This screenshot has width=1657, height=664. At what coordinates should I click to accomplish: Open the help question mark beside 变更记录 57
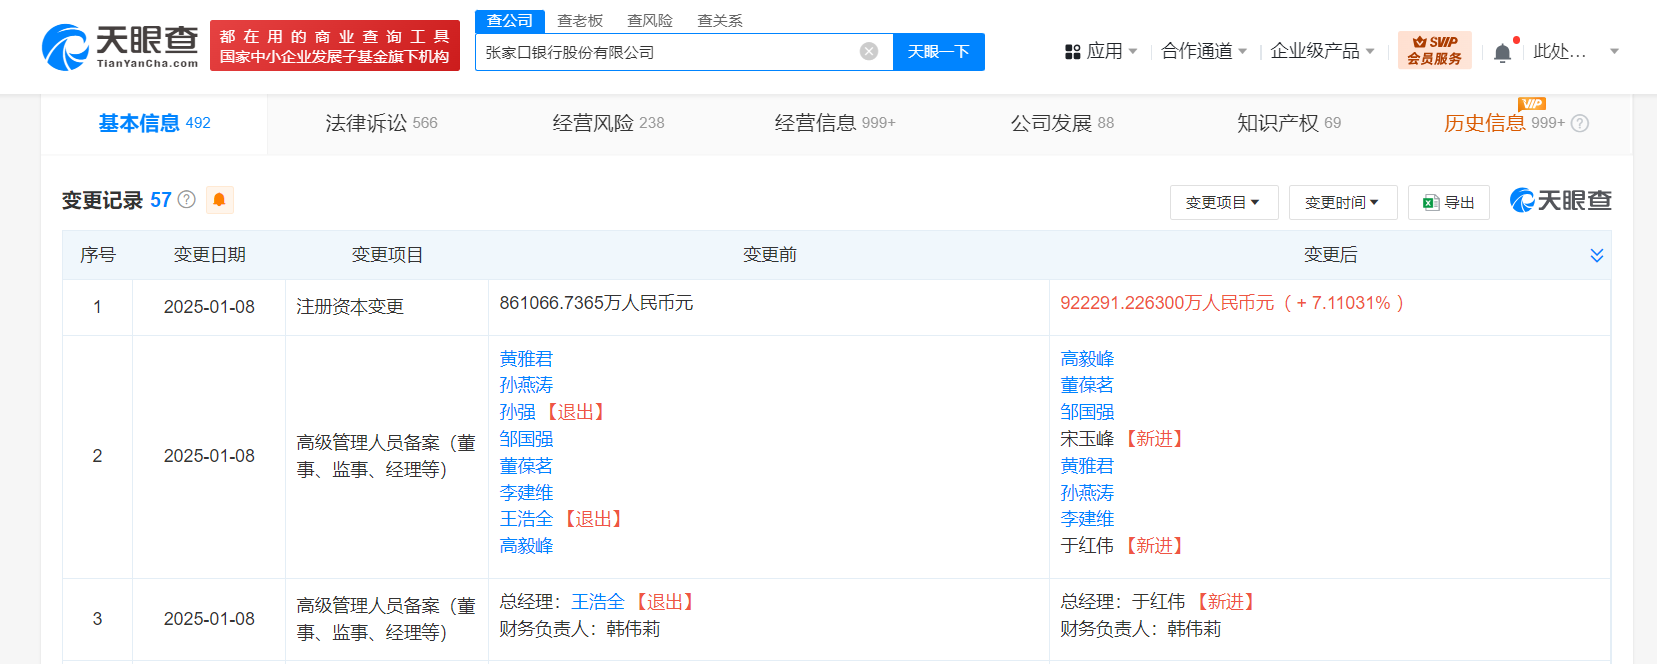pyautogui.click(x=187, y=200)
